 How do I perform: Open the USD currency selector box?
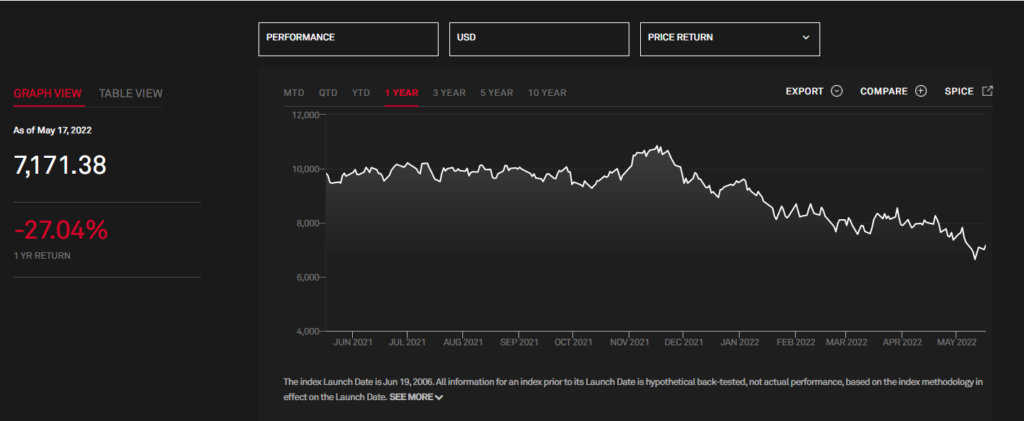539,39
